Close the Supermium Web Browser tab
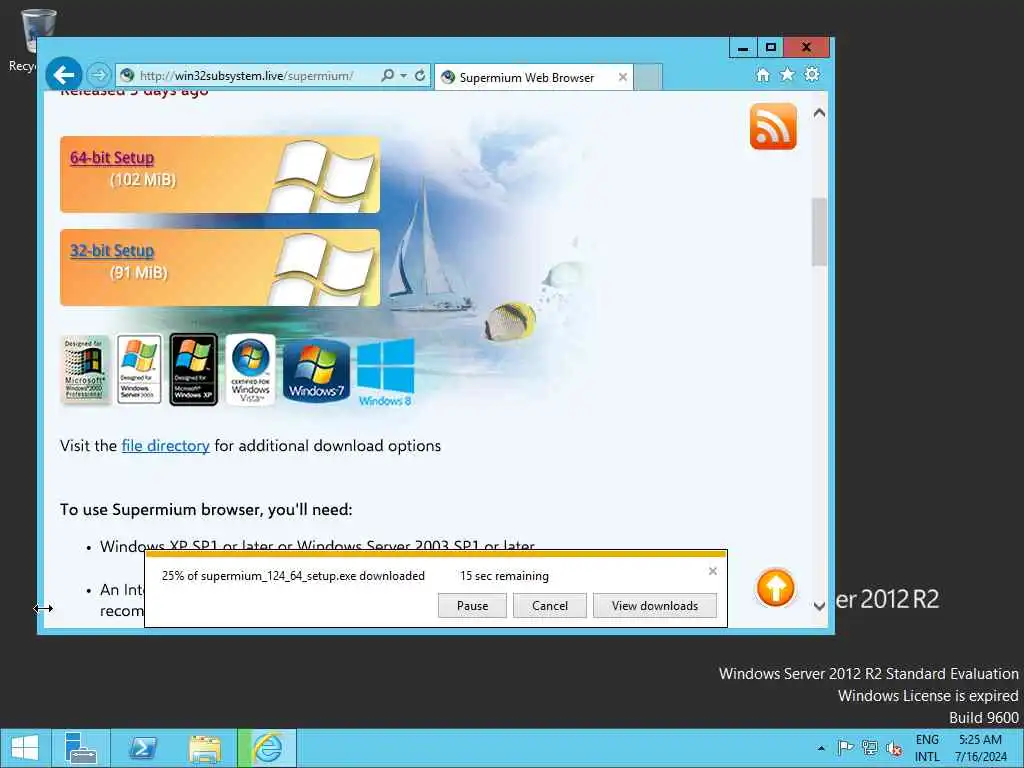This screenshot has width=1024, height=768. pos(622,77)
